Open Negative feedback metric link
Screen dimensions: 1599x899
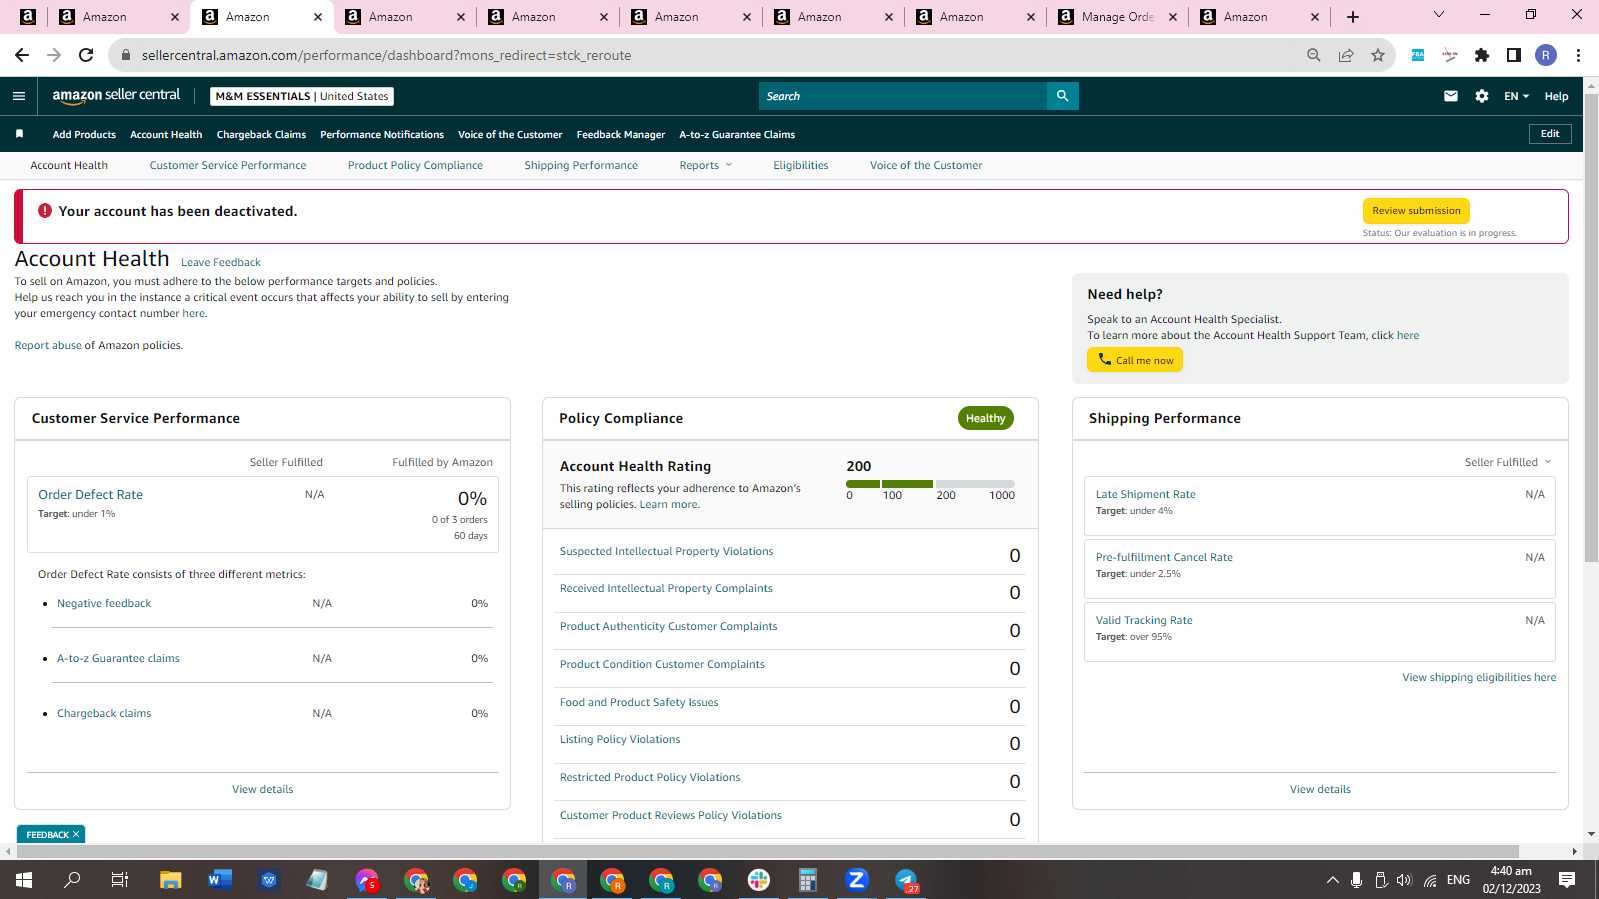[104, 603]
